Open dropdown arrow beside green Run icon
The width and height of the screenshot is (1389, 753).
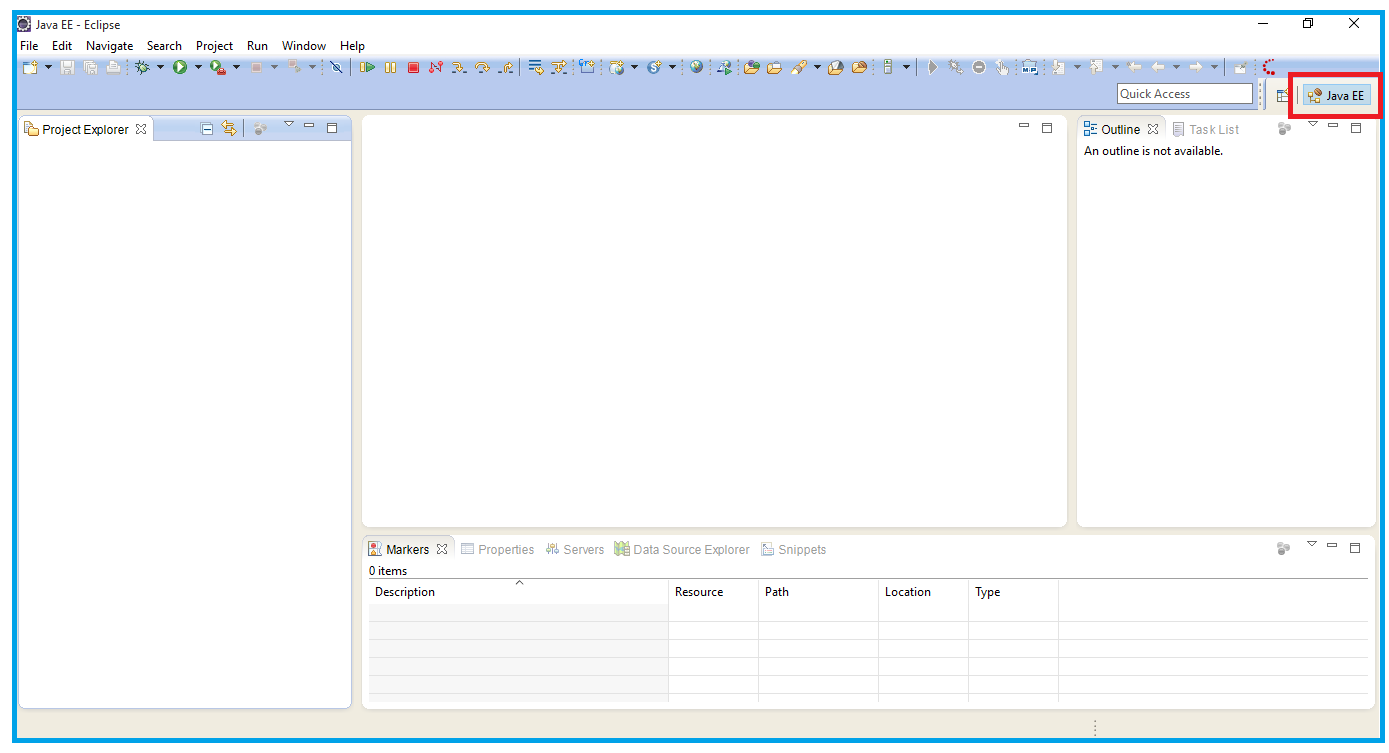tap(198, 67)
